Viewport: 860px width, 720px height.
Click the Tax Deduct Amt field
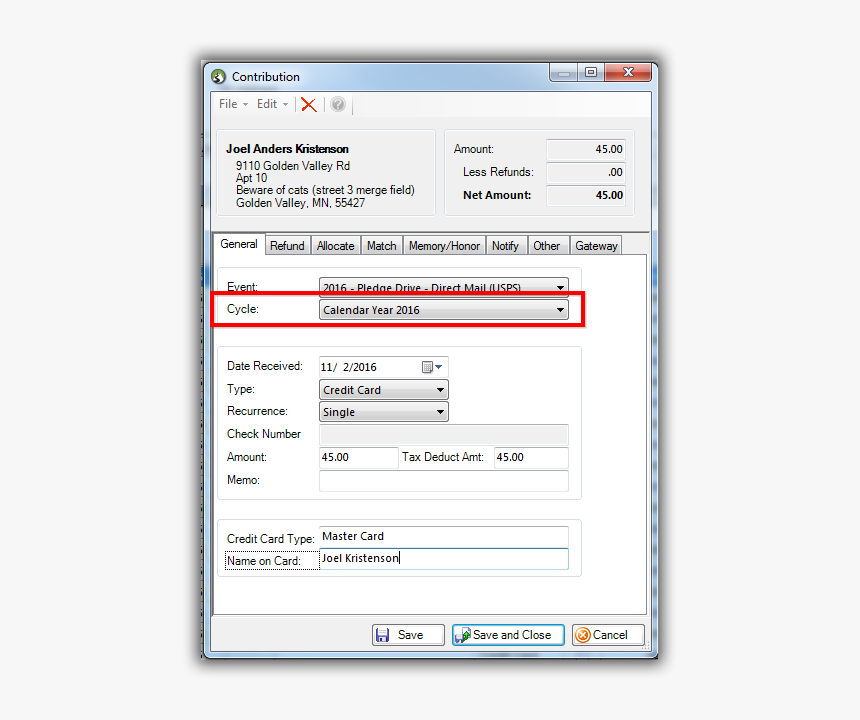530,458
